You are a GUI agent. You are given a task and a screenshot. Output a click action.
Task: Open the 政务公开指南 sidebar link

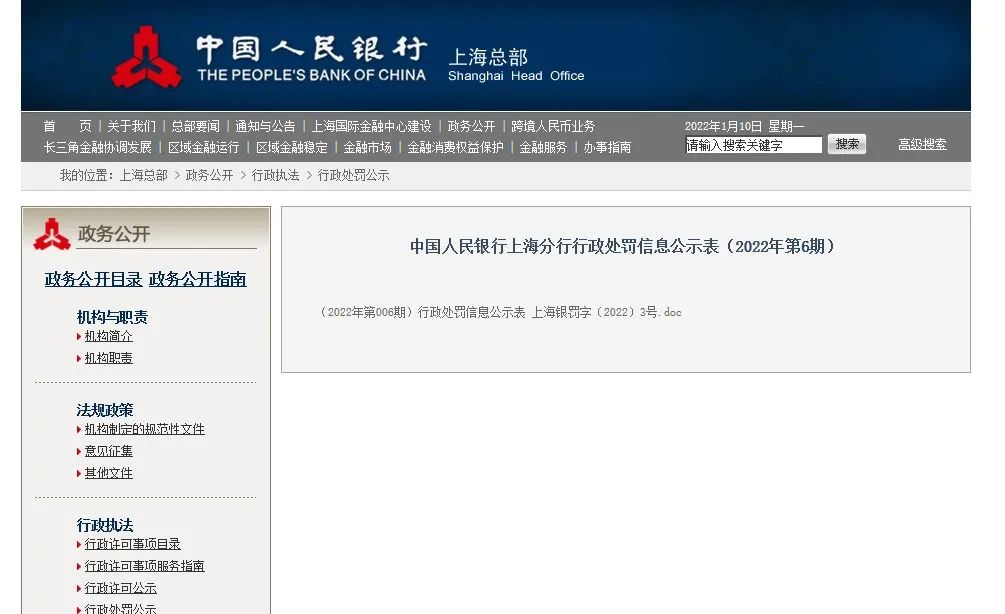pos(197,279)
